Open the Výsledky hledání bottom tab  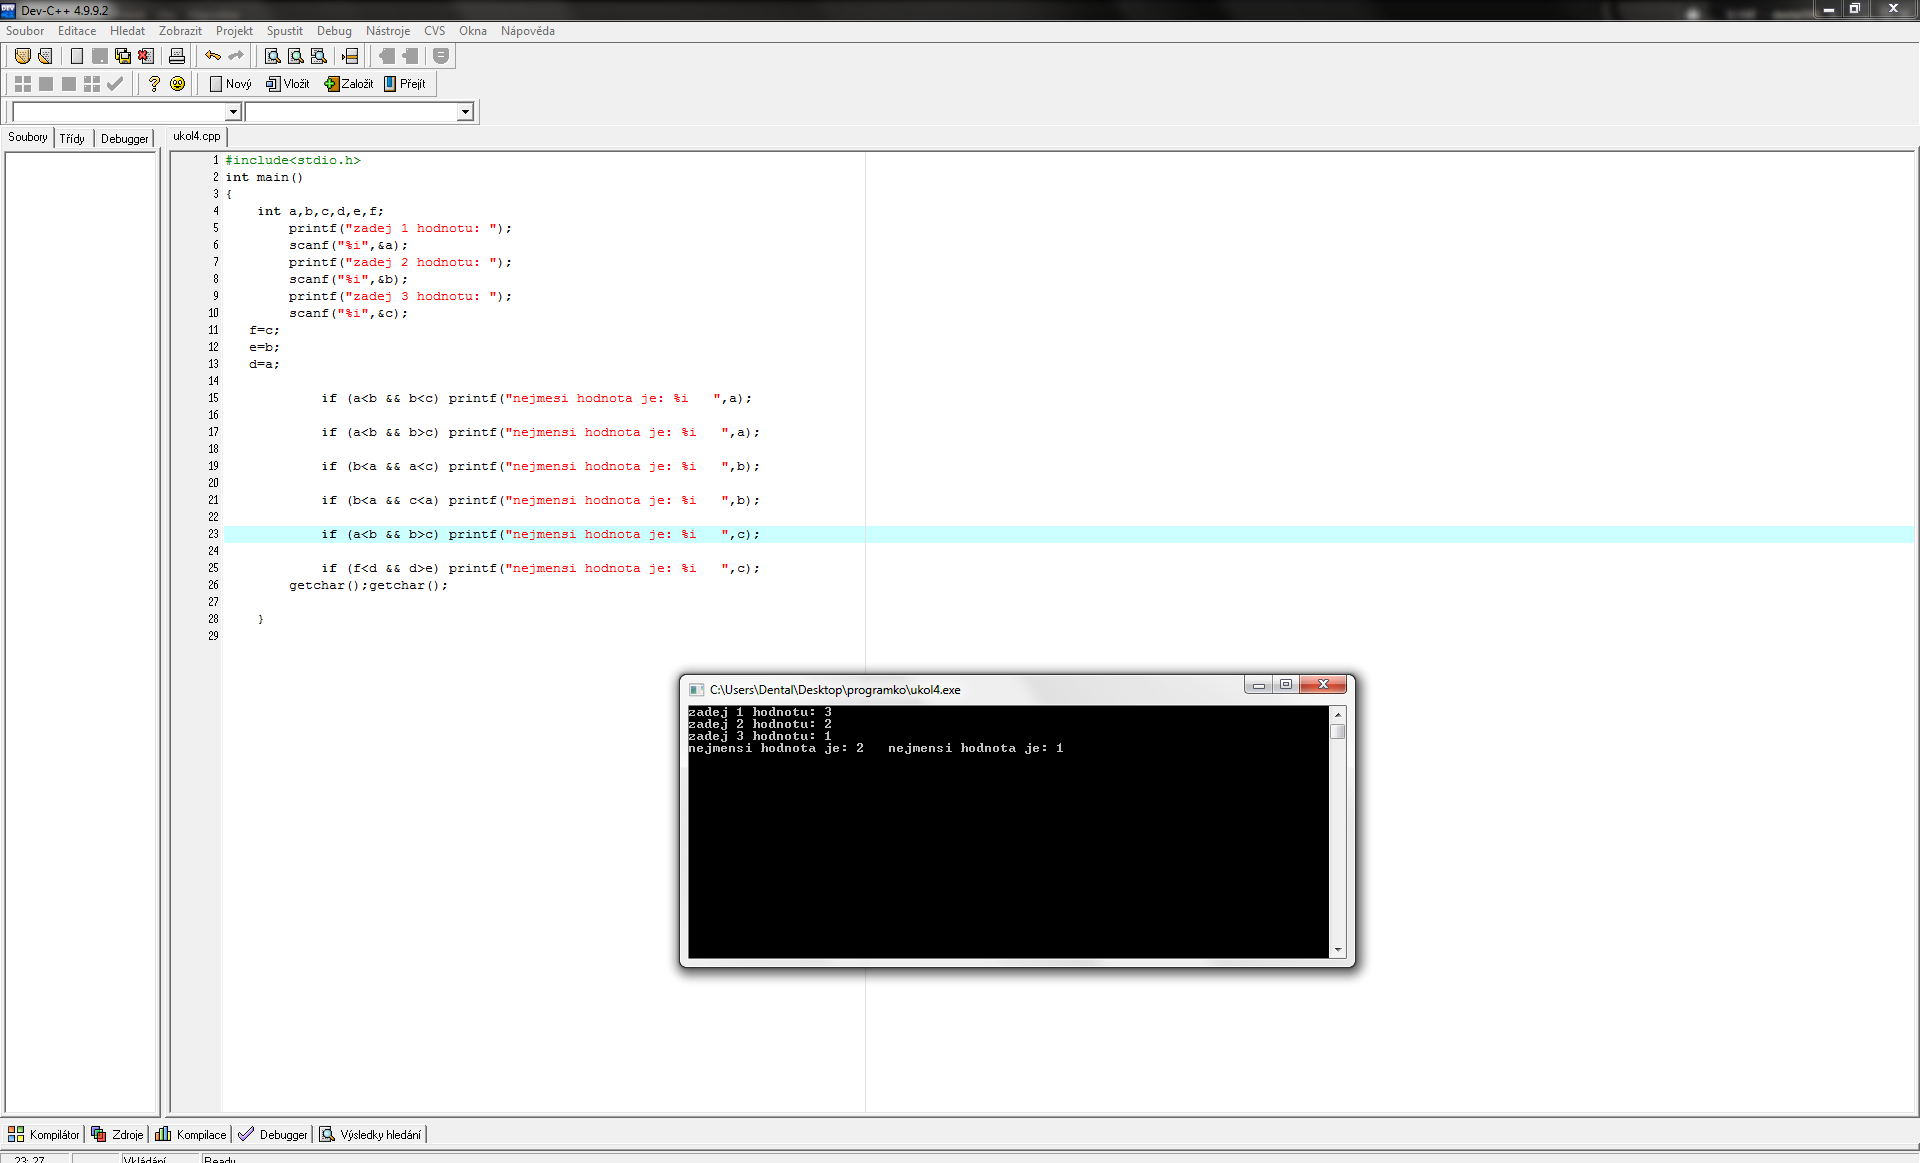tap(370, 1134)
